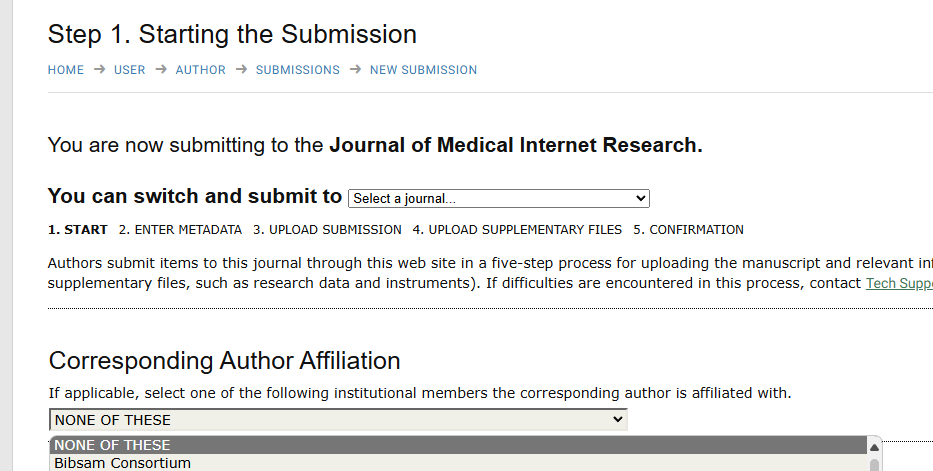Open the 'Select a journal...' dropdown
933x471 pixels.
tap(498, 198)
